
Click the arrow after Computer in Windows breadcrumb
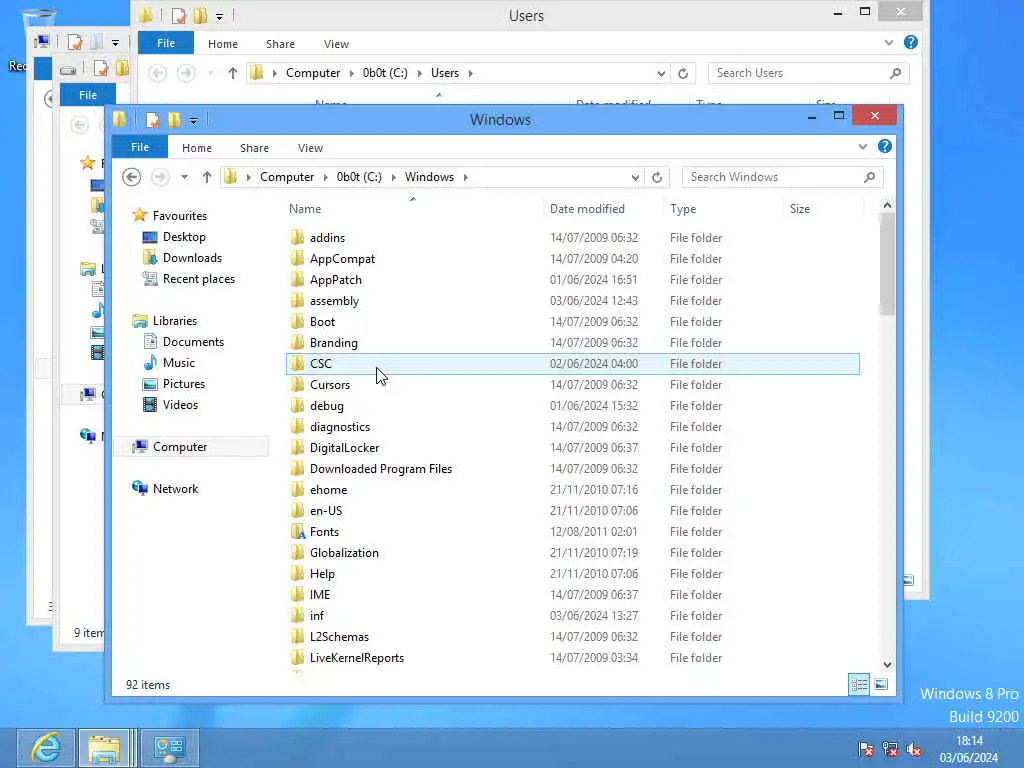(x=325, y=177)
